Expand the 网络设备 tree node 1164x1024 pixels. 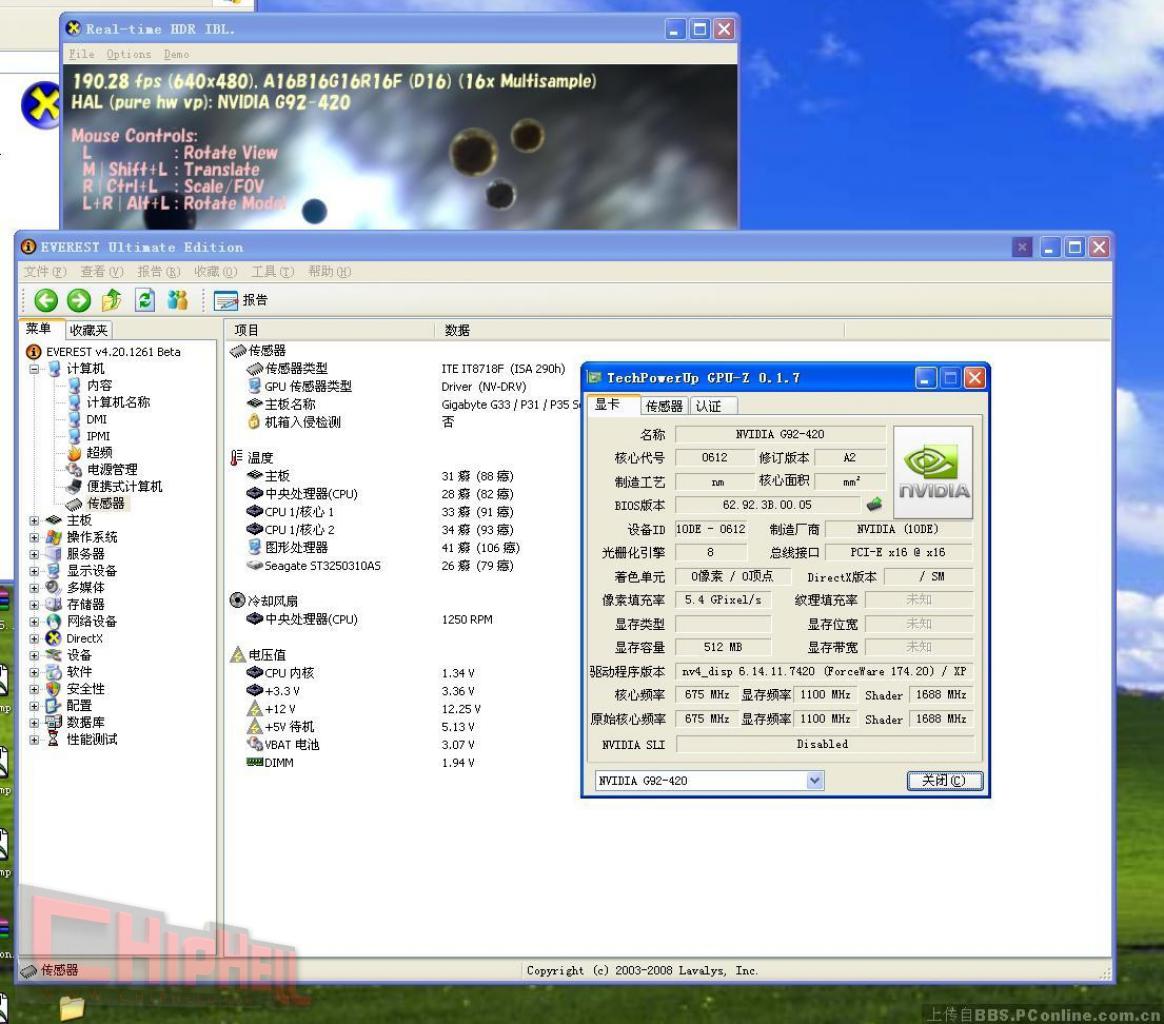34,622
